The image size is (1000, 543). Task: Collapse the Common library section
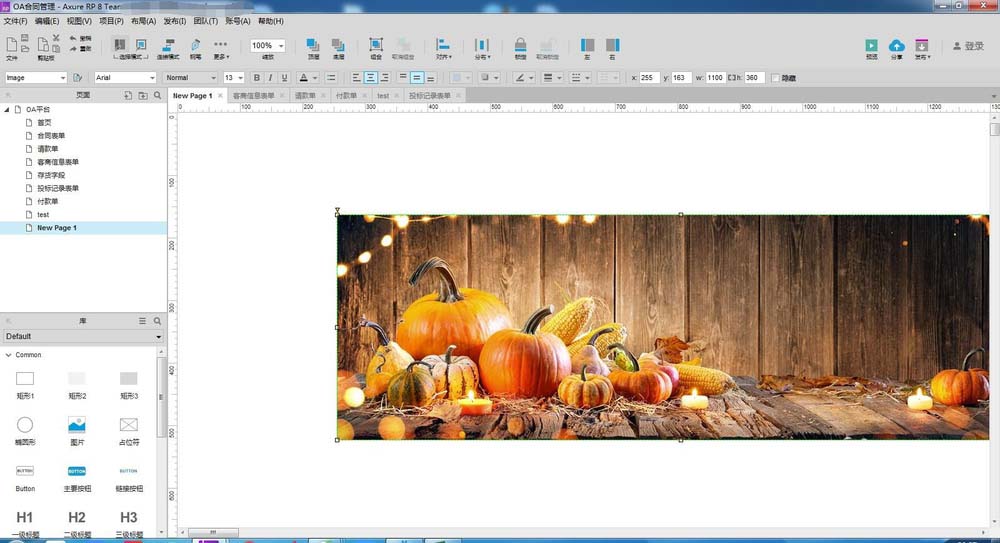pyautogui.click(x=9, y=355)
